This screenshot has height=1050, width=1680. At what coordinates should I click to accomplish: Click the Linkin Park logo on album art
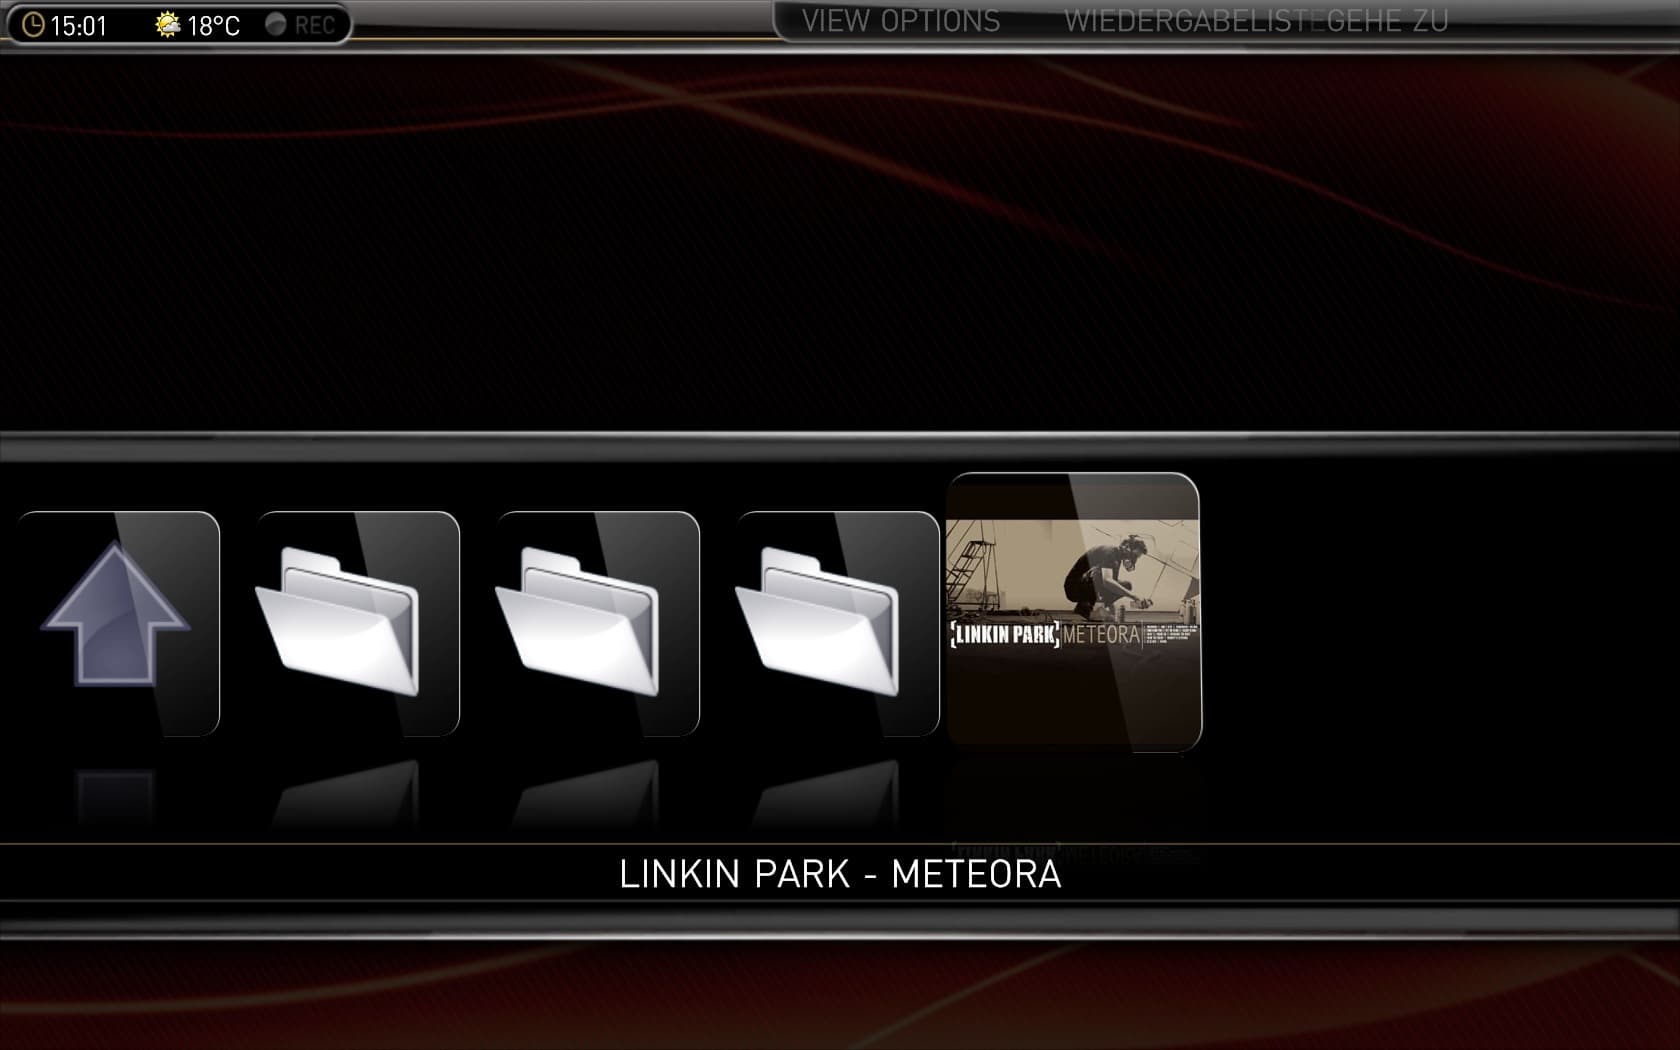click(x=1003, y=634)
